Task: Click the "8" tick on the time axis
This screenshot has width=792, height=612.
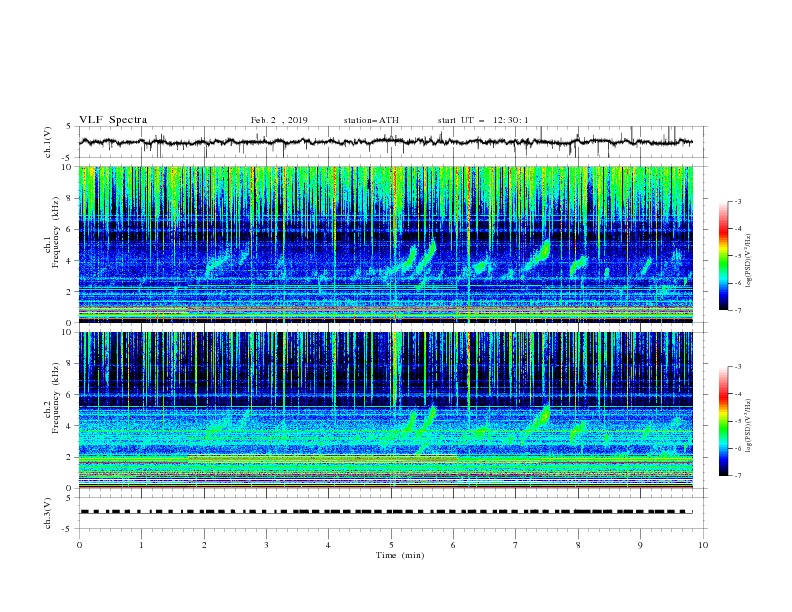Action: tap(578, 545)
